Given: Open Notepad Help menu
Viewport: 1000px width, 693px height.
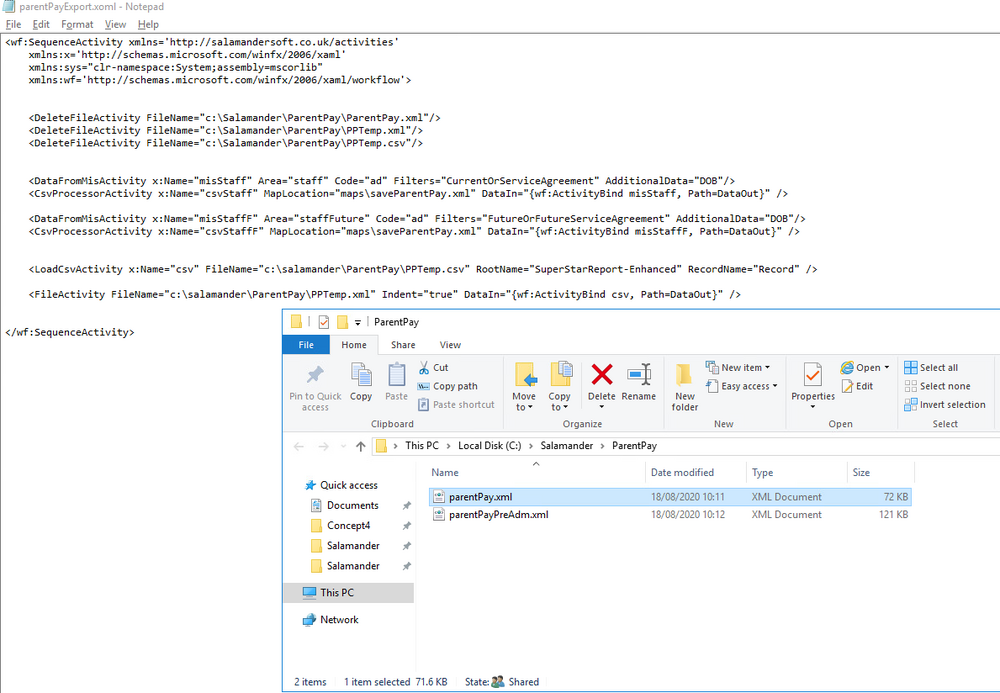Looking at the screenshot, I should tap(148, 24).
